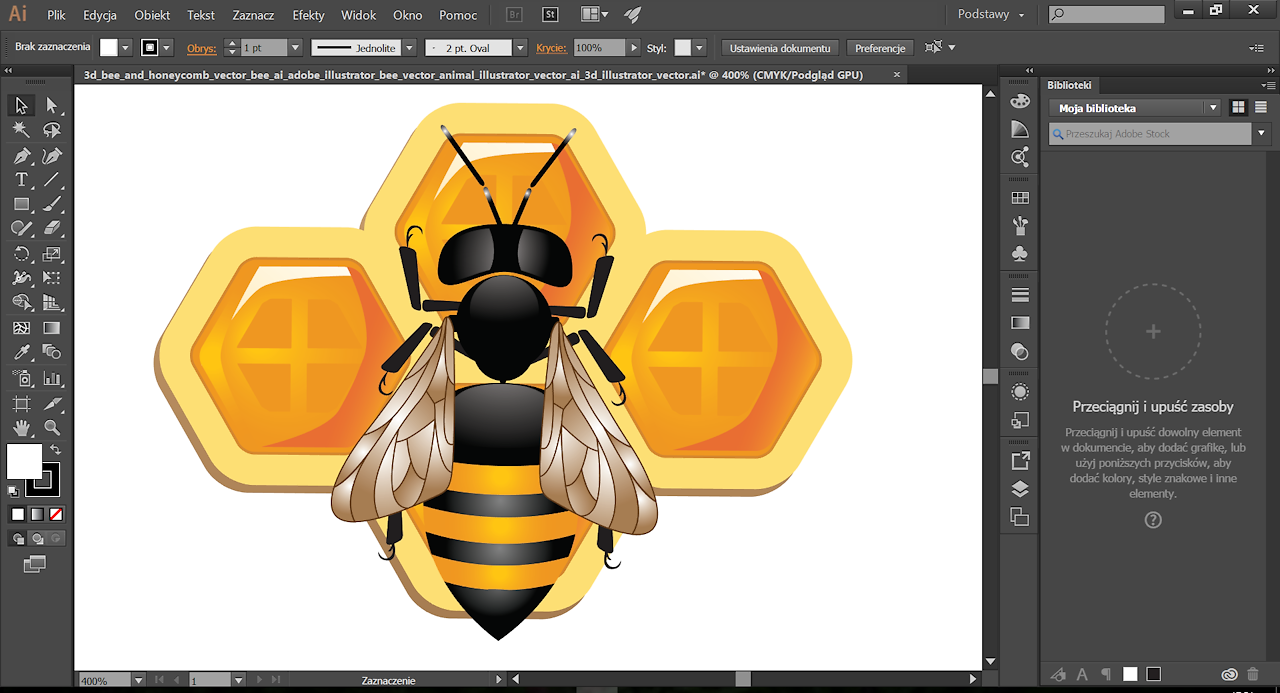The image size is (1280, 693).
Task: Open the Swatches panel icon
Action: coord(1020,198)
